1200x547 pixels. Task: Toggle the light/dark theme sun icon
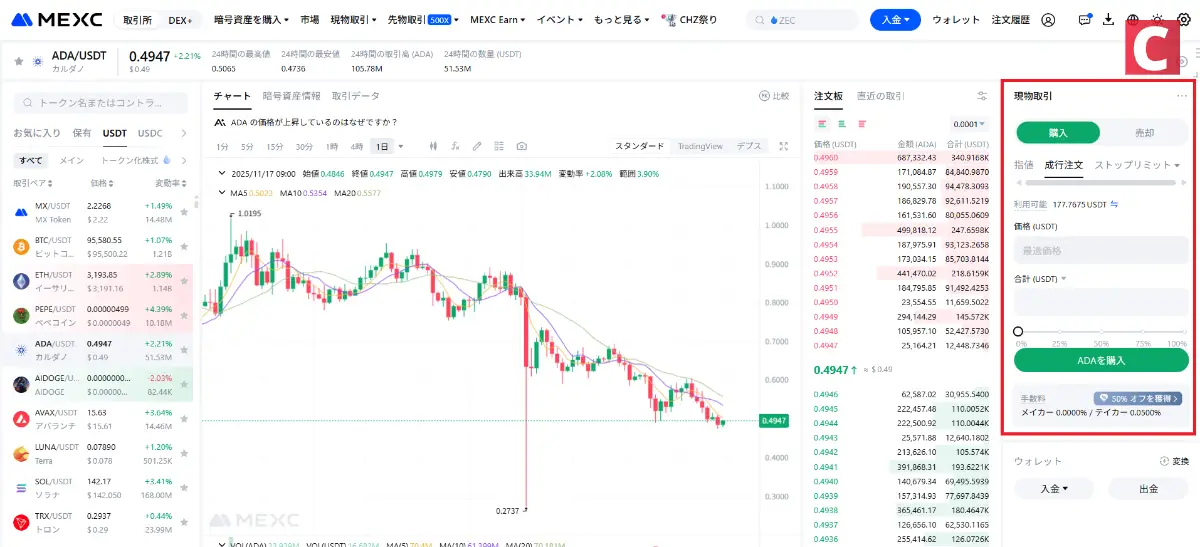point(1158,20)
